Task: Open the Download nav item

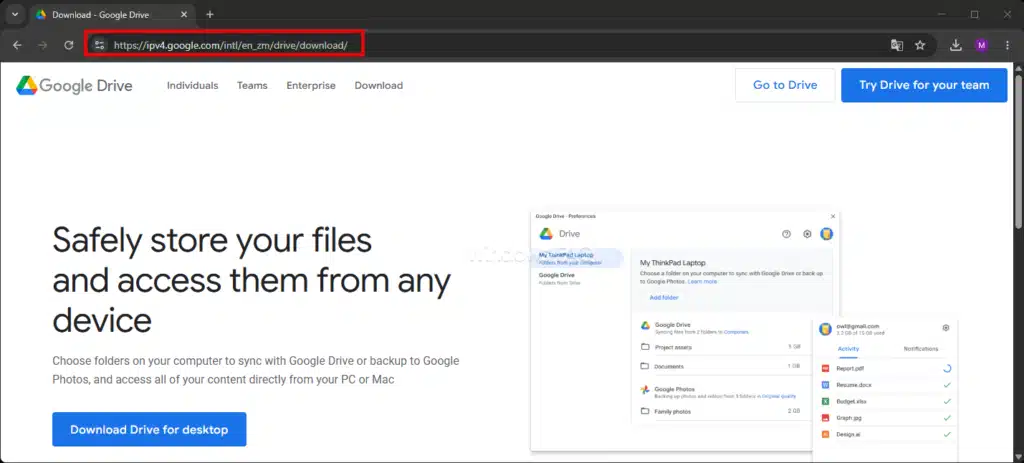Action: coord(379,86)
